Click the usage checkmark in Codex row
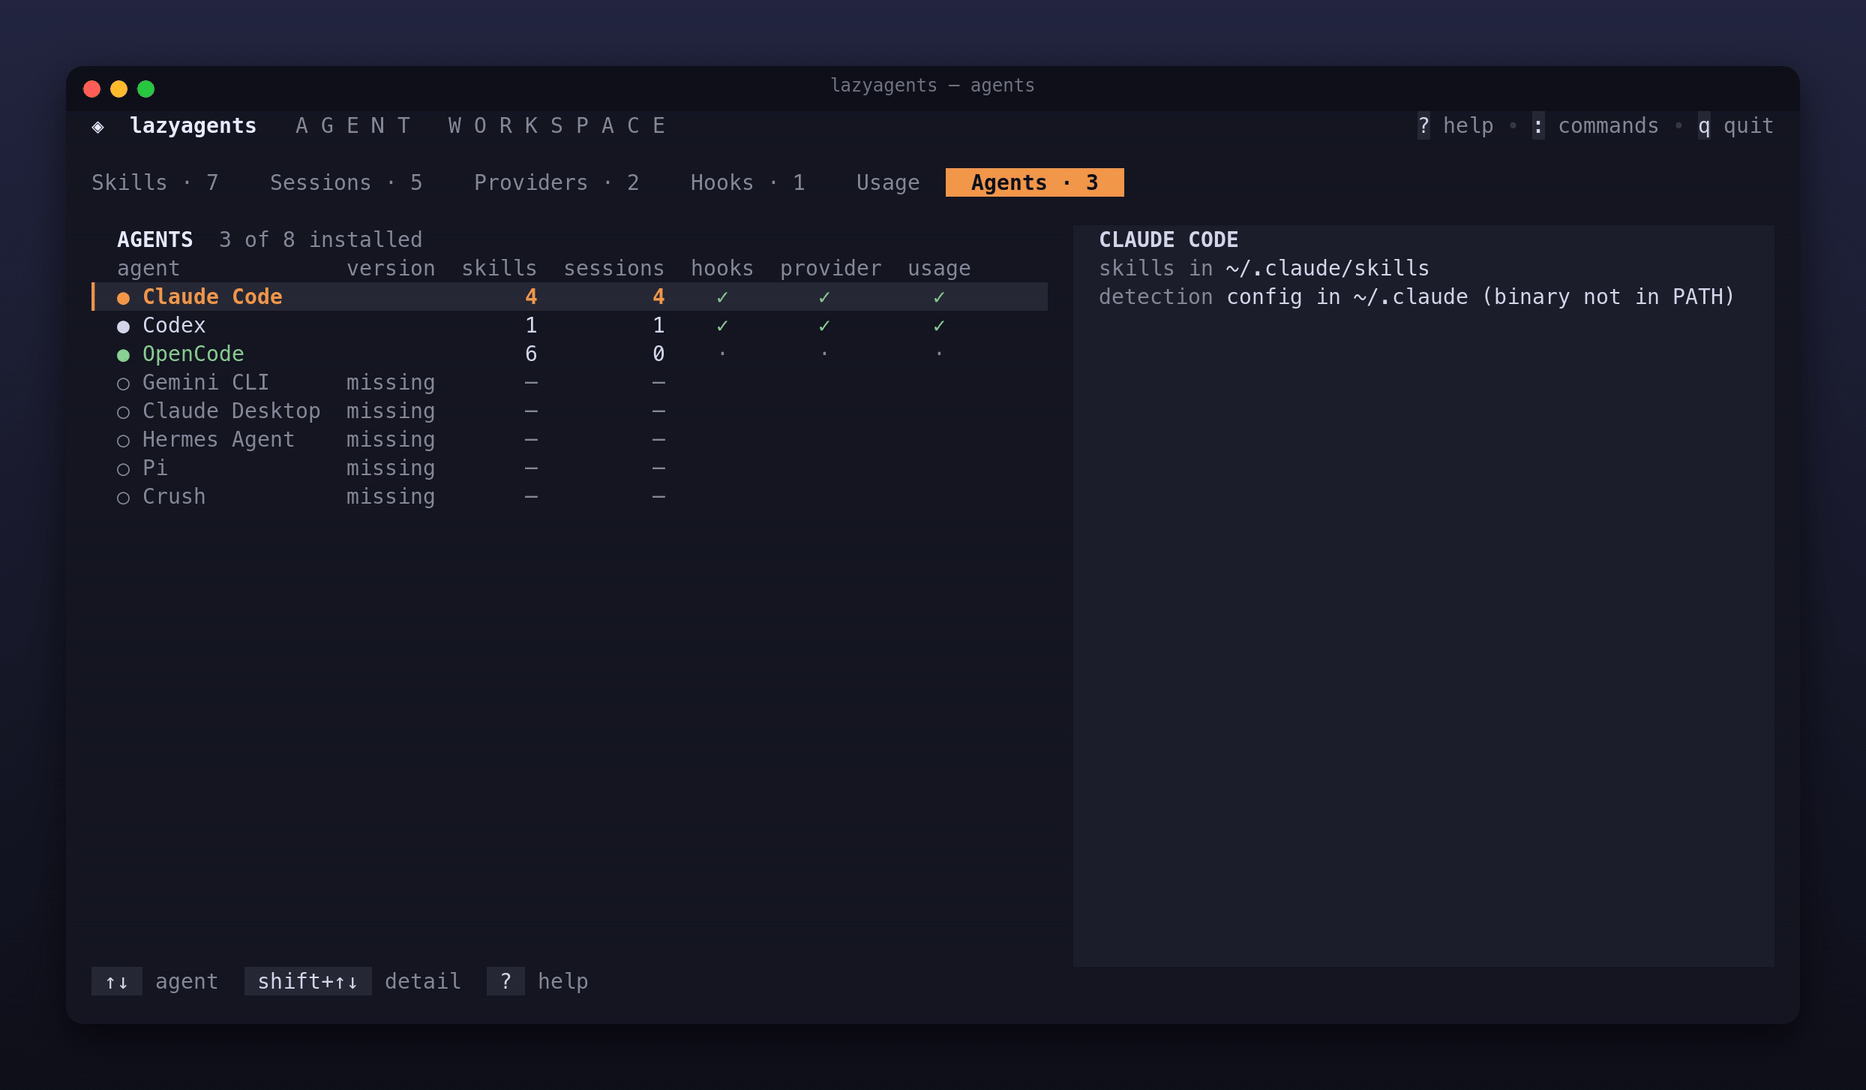Viewport: 1866px width, 1090px height. [939, 326]
